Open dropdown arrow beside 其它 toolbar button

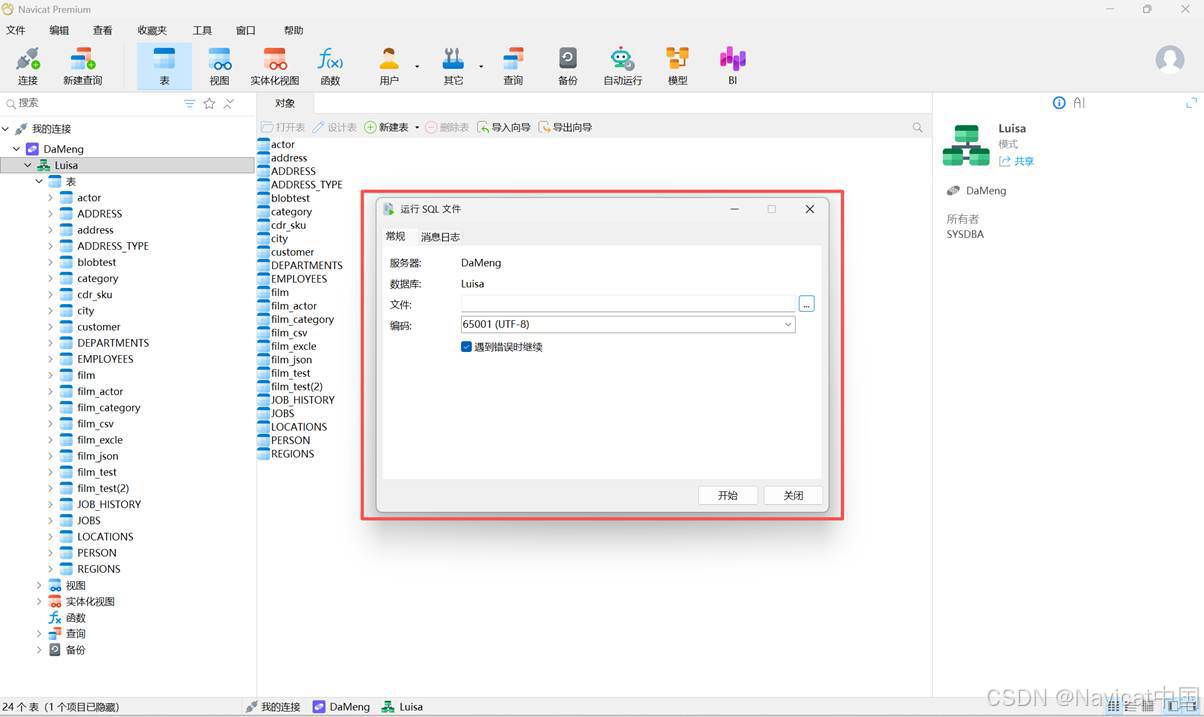(481, 67)
